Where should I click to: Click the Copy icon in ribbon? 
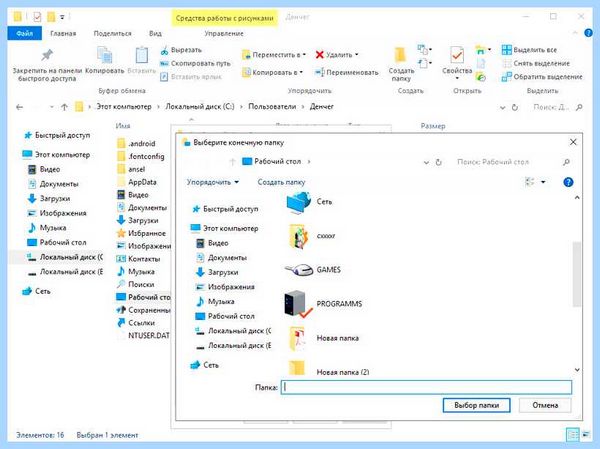coord(104,55)
